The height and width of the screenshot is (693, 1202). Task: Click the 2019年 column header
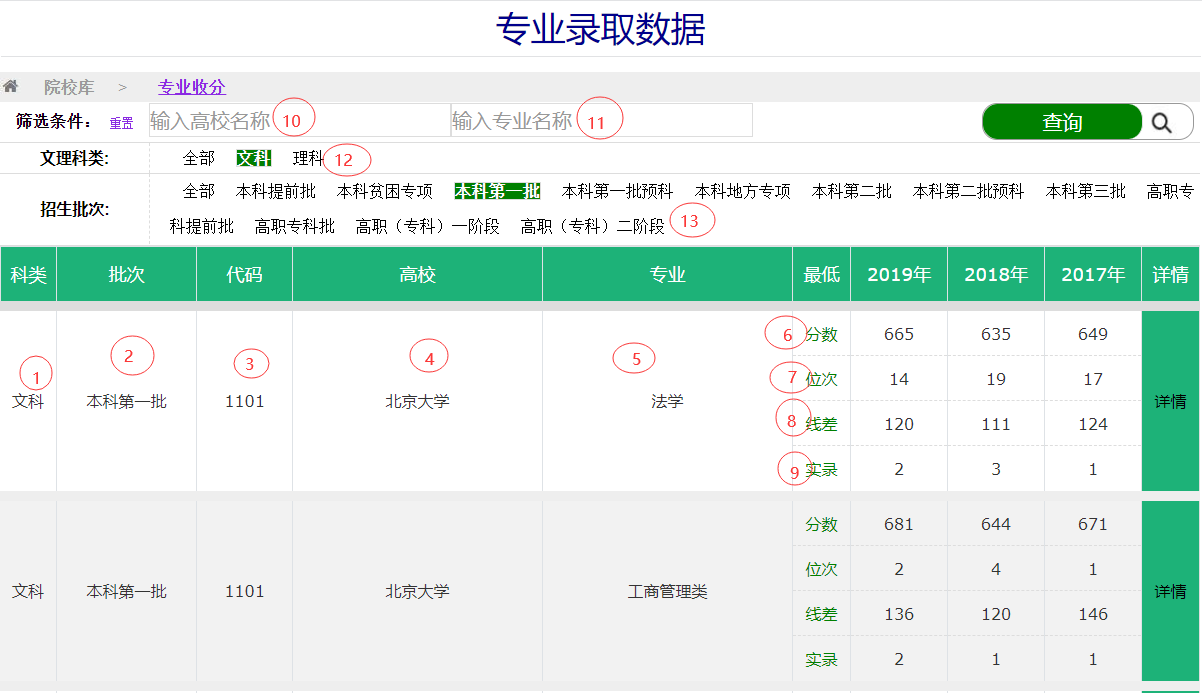pos(899,274)
